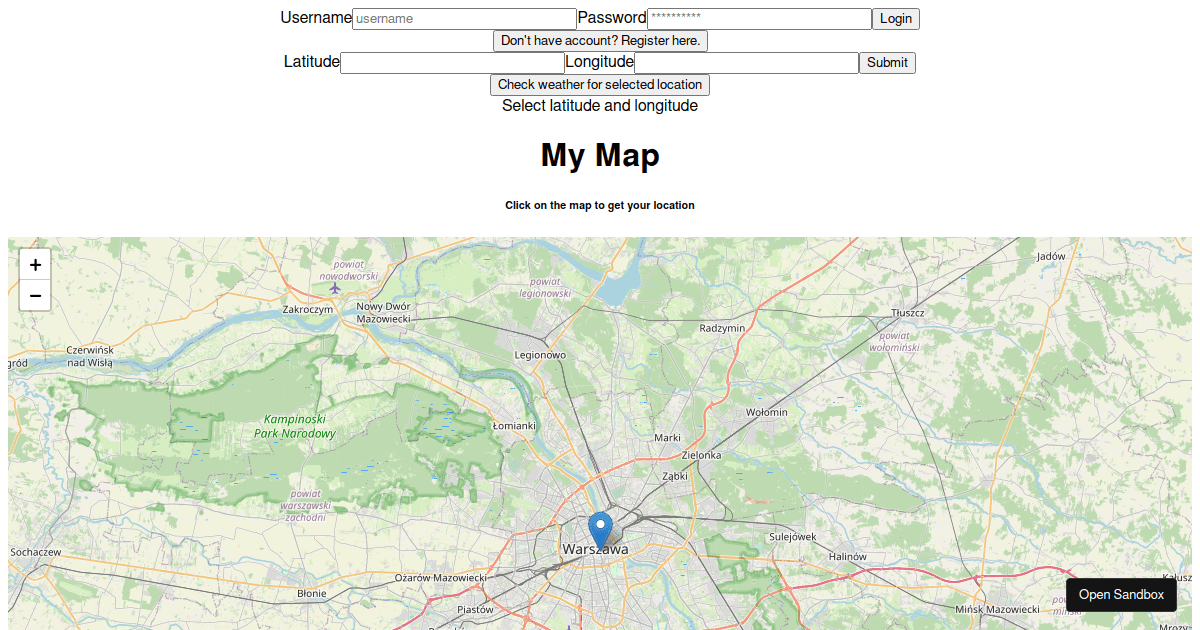Zoom out of the map
The width and height of the screenshot is (1200, 630).
point(35,296)
